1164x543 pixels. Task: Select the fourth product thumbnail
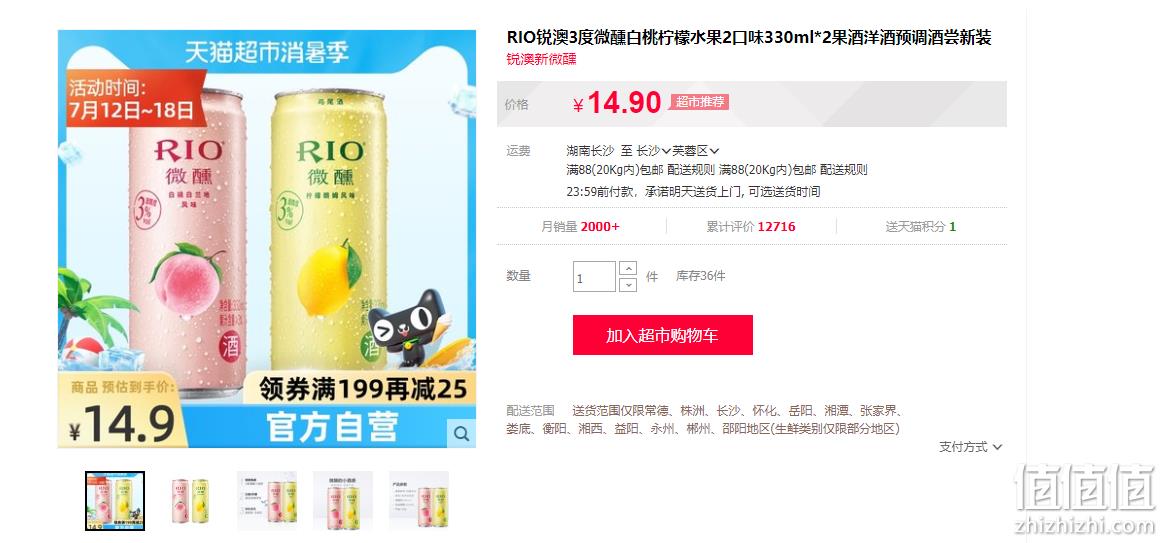[x=343, y=501]
